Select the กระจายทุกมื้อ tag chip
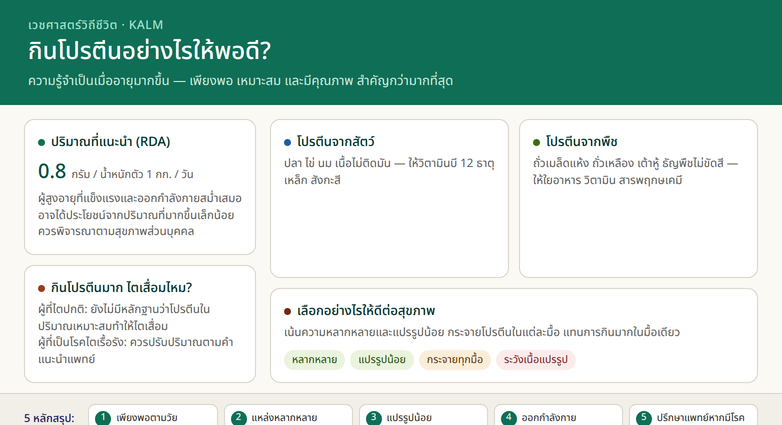 click(x=455, y=360)
